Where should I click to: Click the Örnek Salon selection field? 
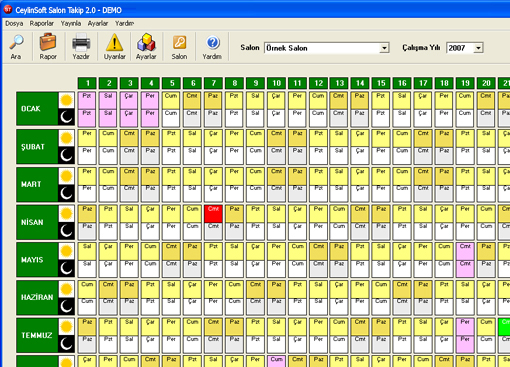[322, 48]
